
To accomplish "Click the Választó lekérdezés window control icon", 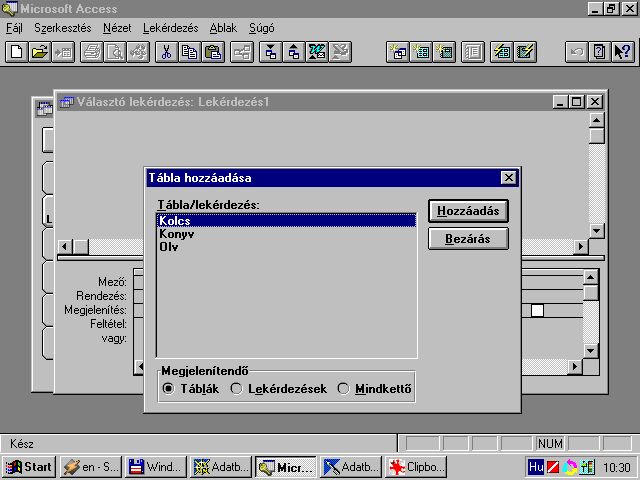I will pyautogui.click(x=67, y=102).
